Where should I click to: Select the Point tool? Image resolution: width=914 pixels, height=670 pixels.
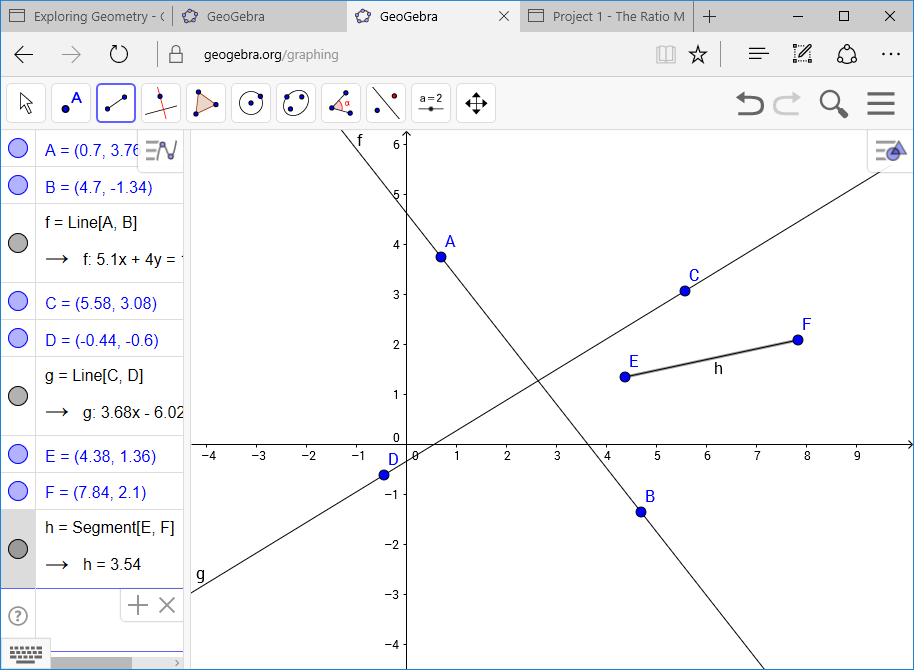[70, 102]
